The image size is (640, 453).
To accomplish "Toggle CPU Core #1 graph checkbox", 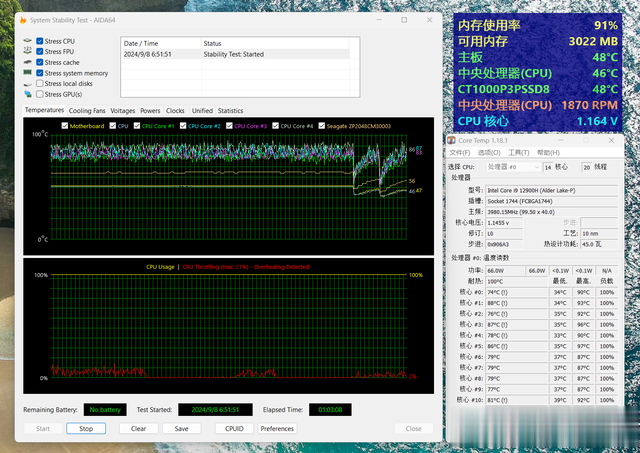I will [137, 126].
